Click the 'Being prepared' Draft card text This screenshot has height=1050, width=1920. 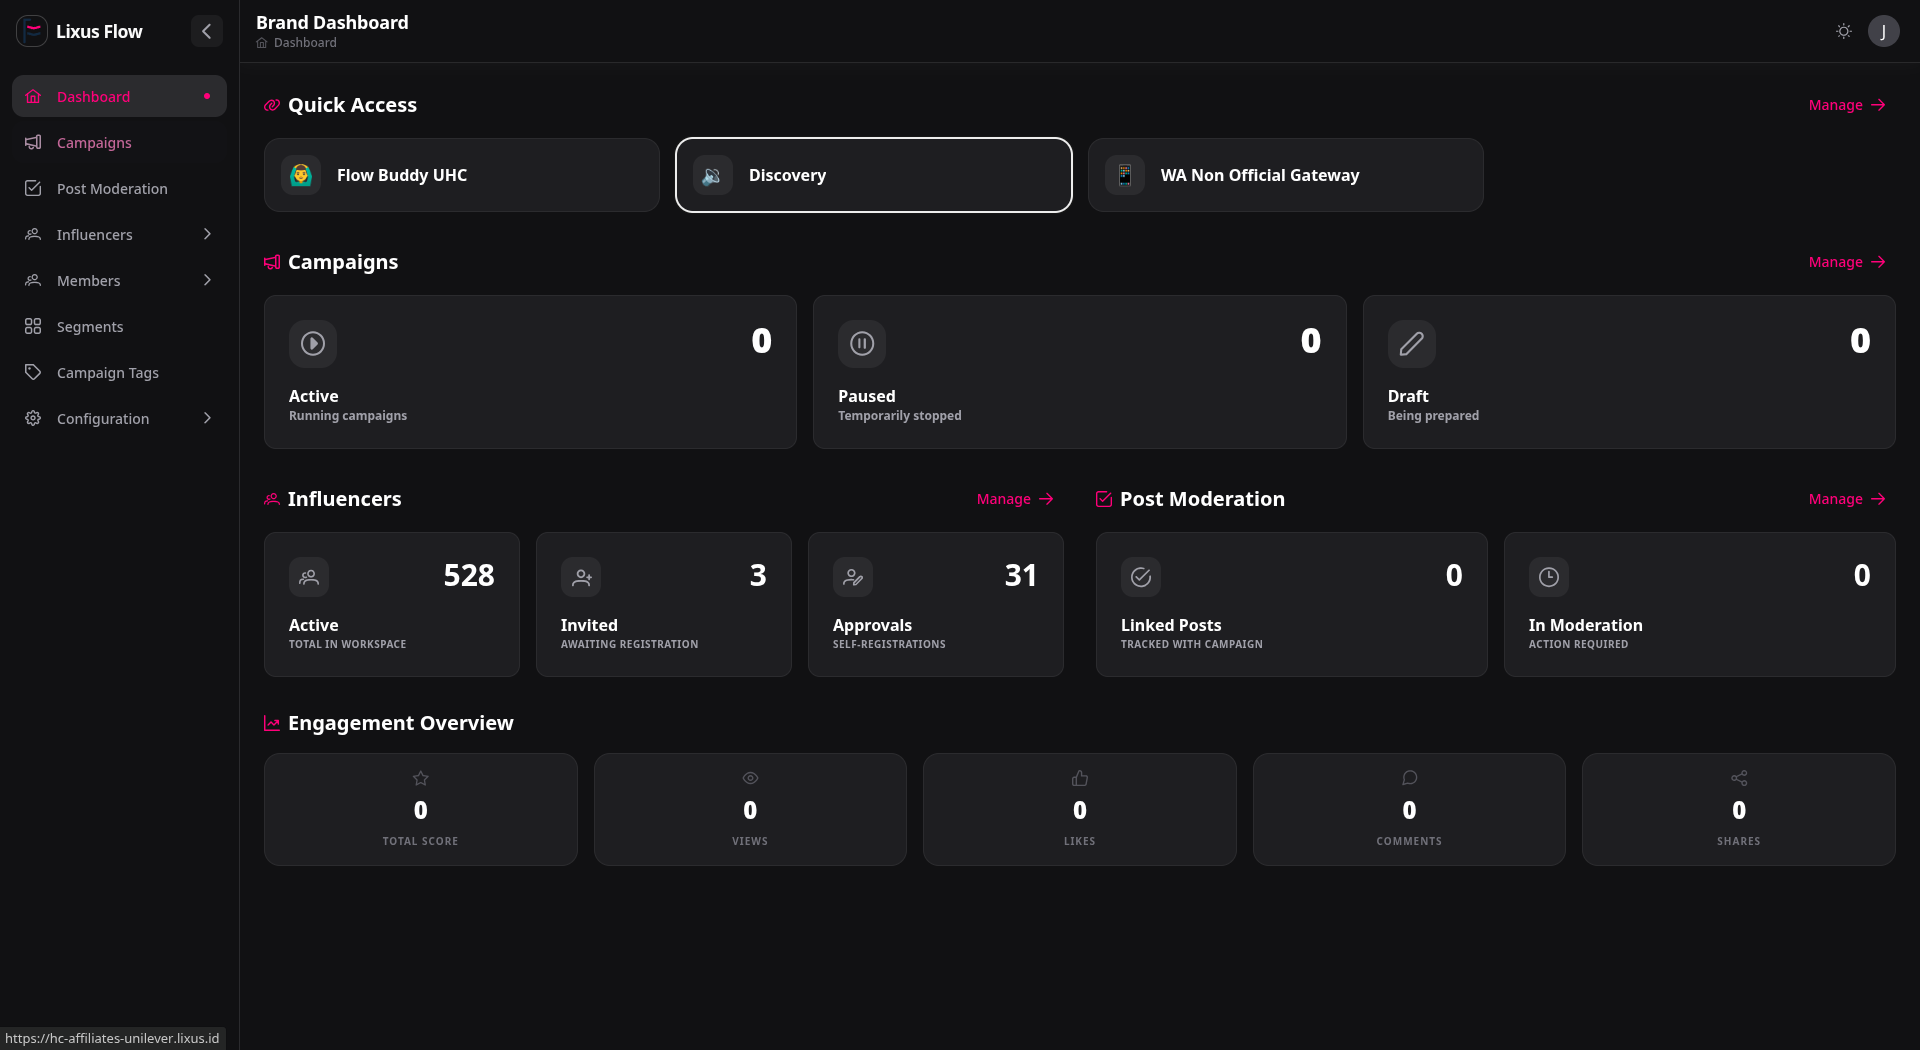coord(1433,416)
